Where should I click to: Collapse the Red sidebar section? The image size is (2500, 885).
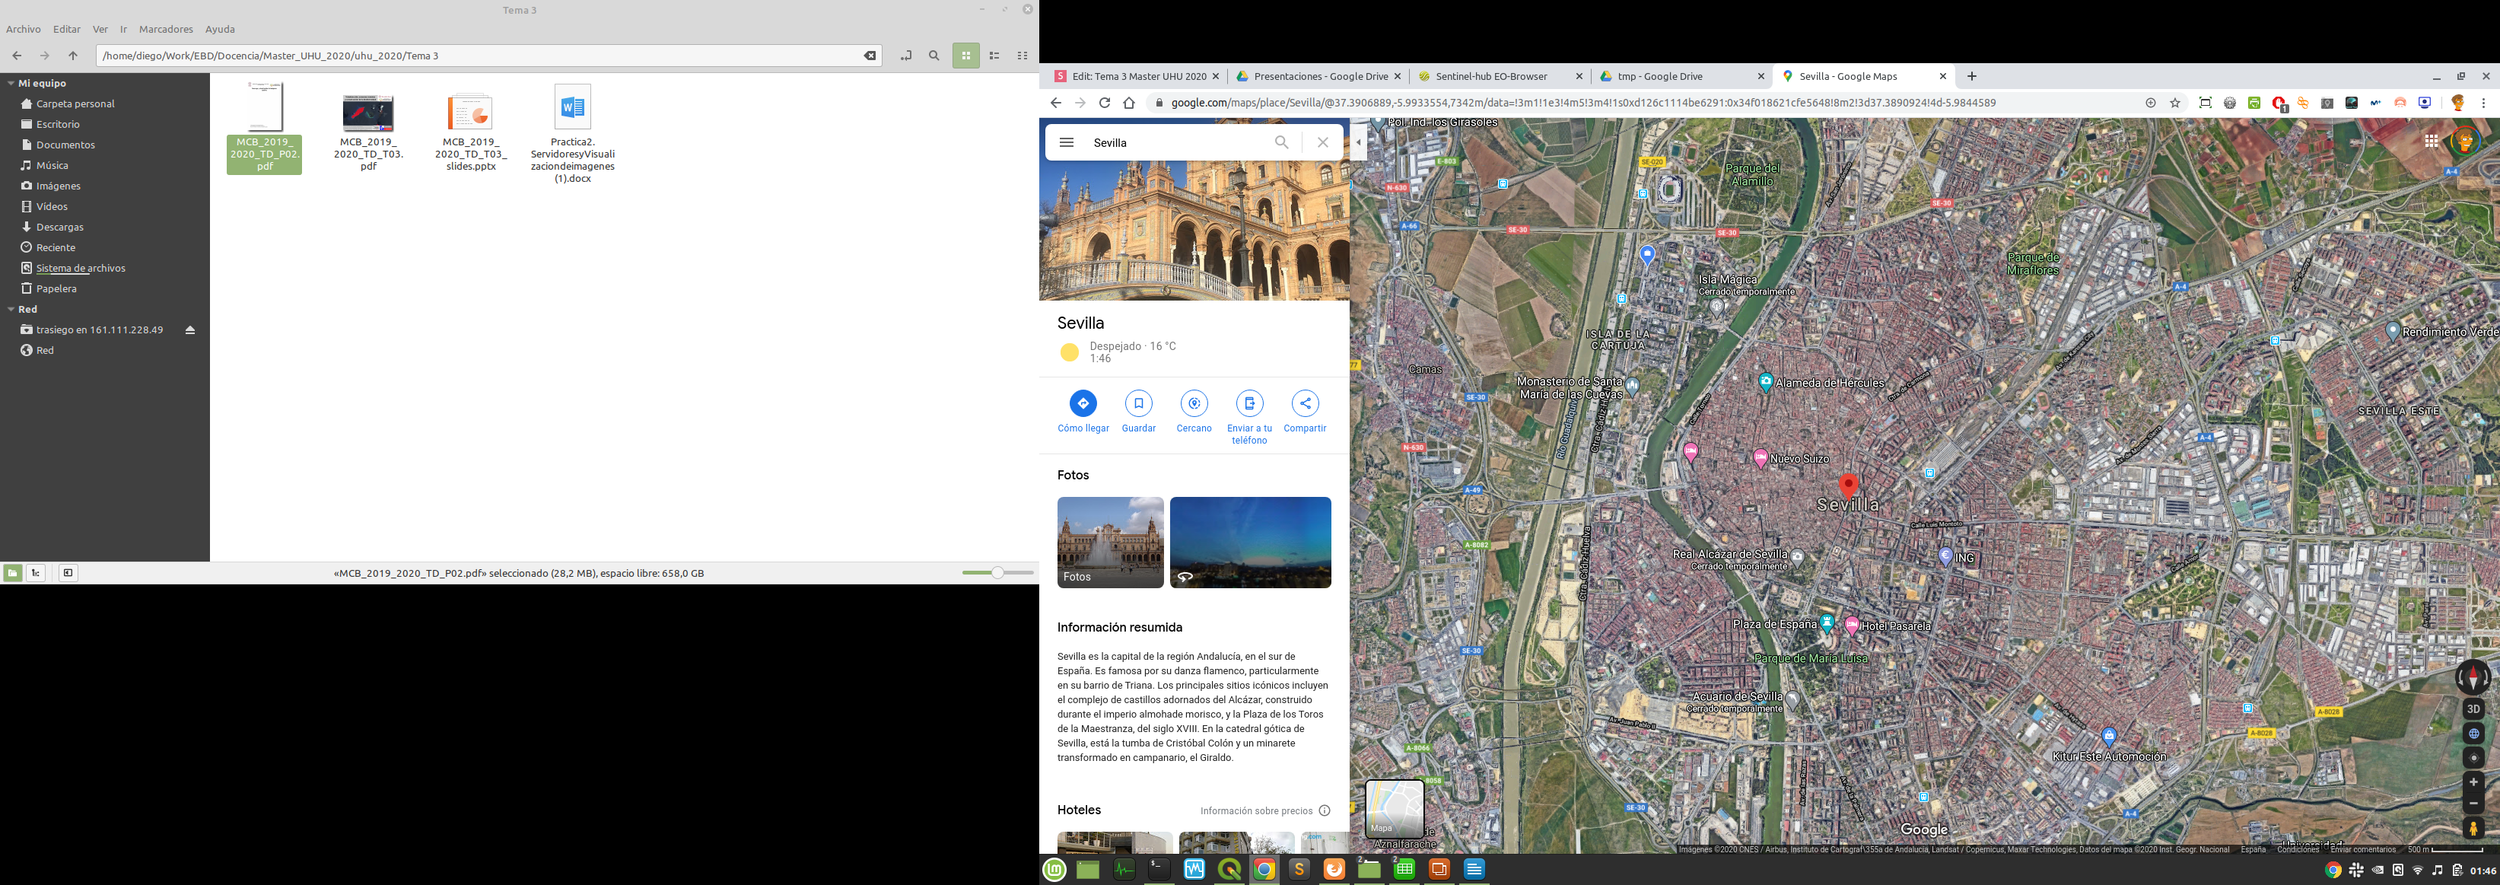(x=11, y=309)
